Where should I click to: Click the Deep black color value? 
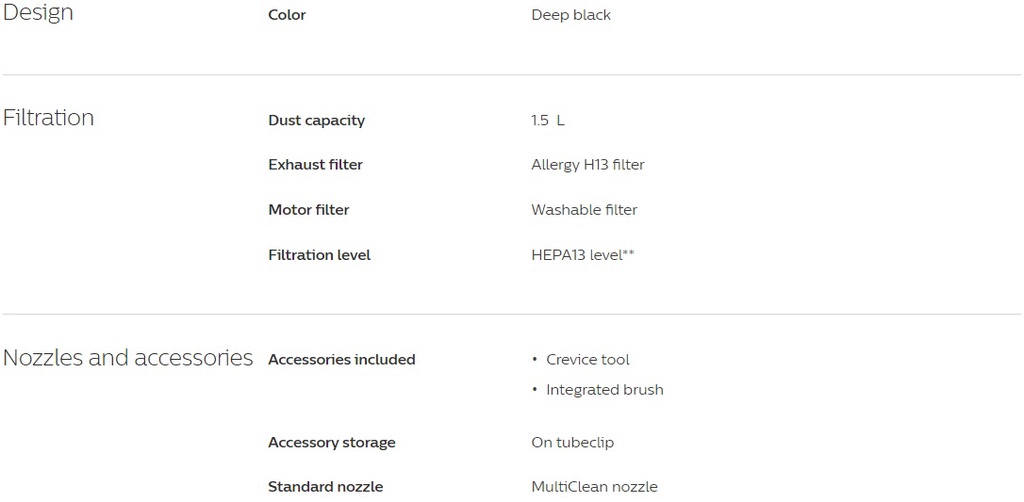pos(571,15)
